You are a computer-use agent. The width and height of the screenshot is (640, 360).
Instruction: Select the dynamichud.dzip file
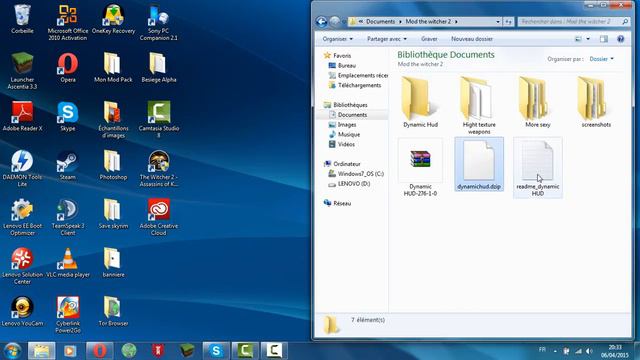point(479,164)
